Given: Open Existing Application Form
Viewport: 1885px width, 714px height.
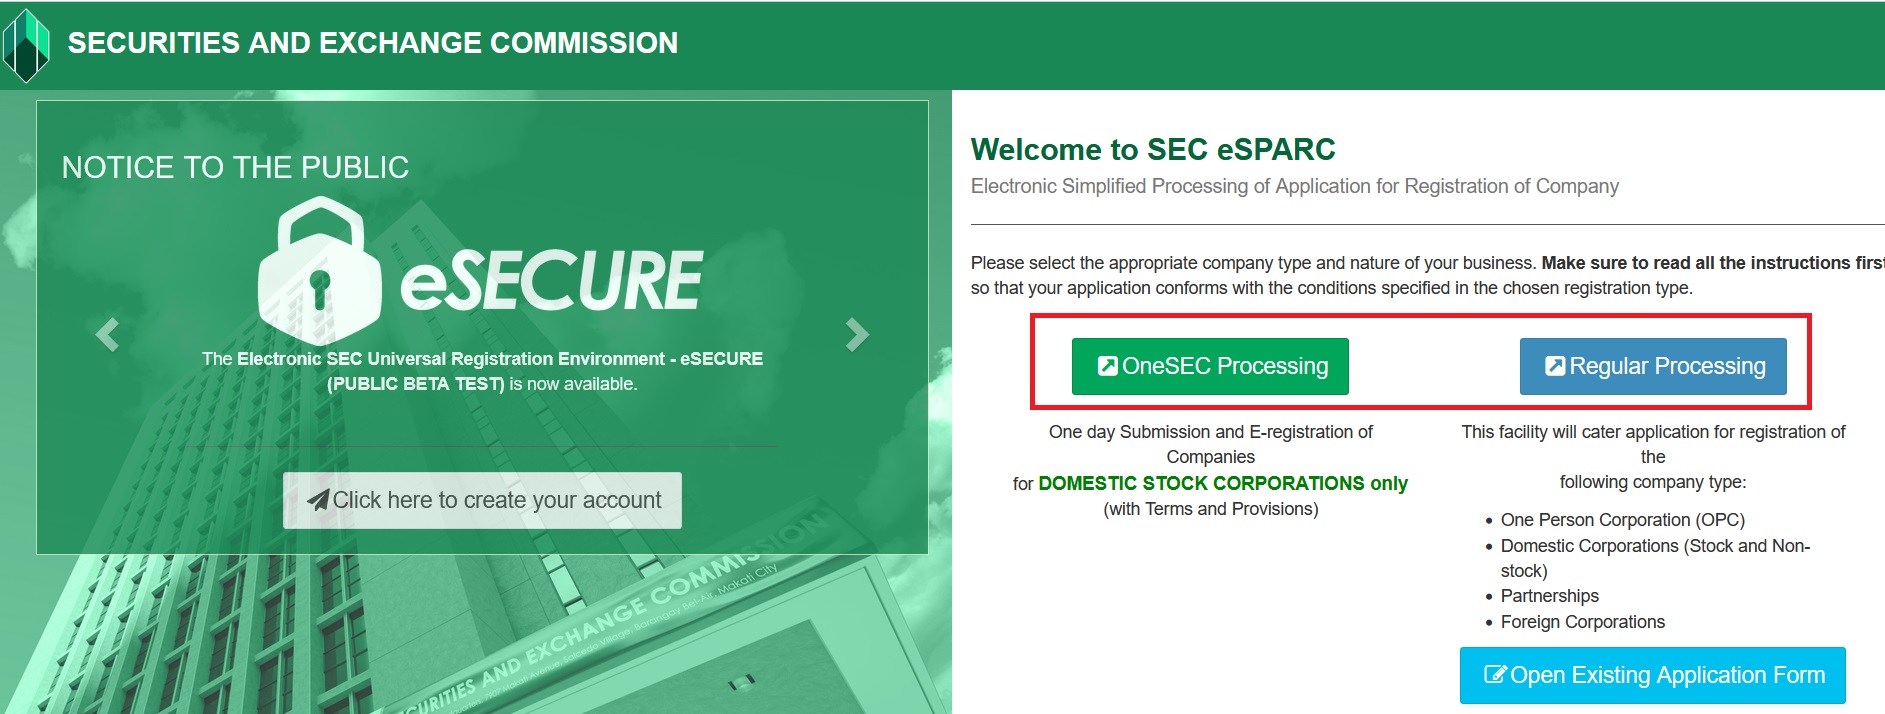Looking at the screenshot, I should pyautogui.click(x=1652, y=675).
